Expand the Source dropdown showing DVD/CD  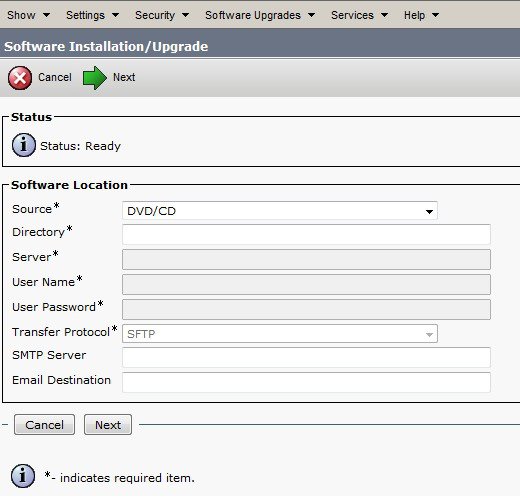tap(280, 211)
